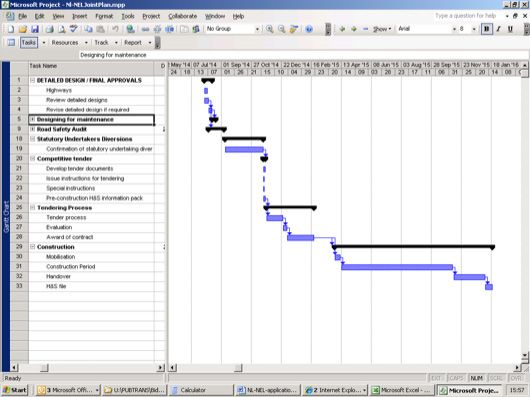
Task: Toggle Italic formatting button
Action: tap(498, 29)
